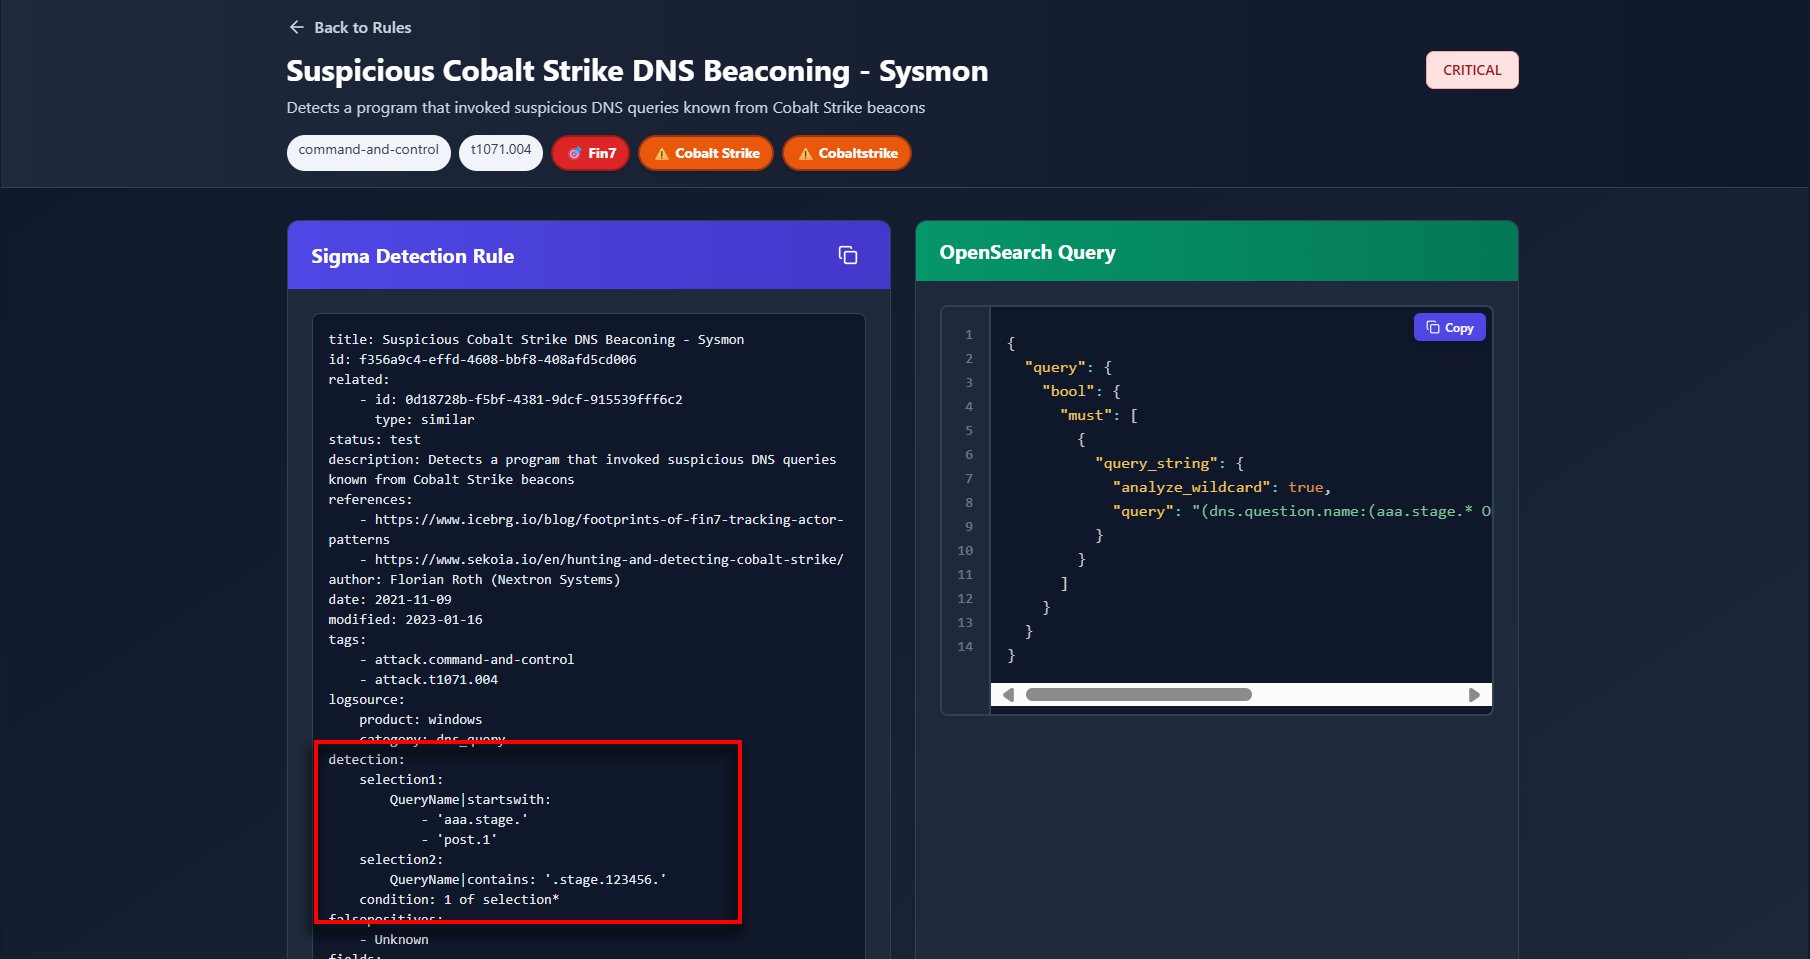1810x959 pixels.
Task: Click the CRITICAL severity badge
Action: [1471, 70]
